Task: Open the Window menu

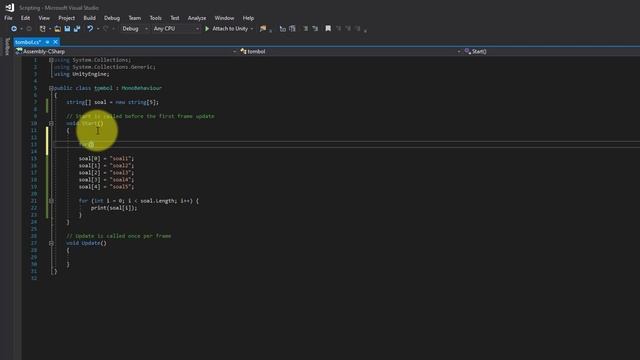Action: click(x=224, y=18)
